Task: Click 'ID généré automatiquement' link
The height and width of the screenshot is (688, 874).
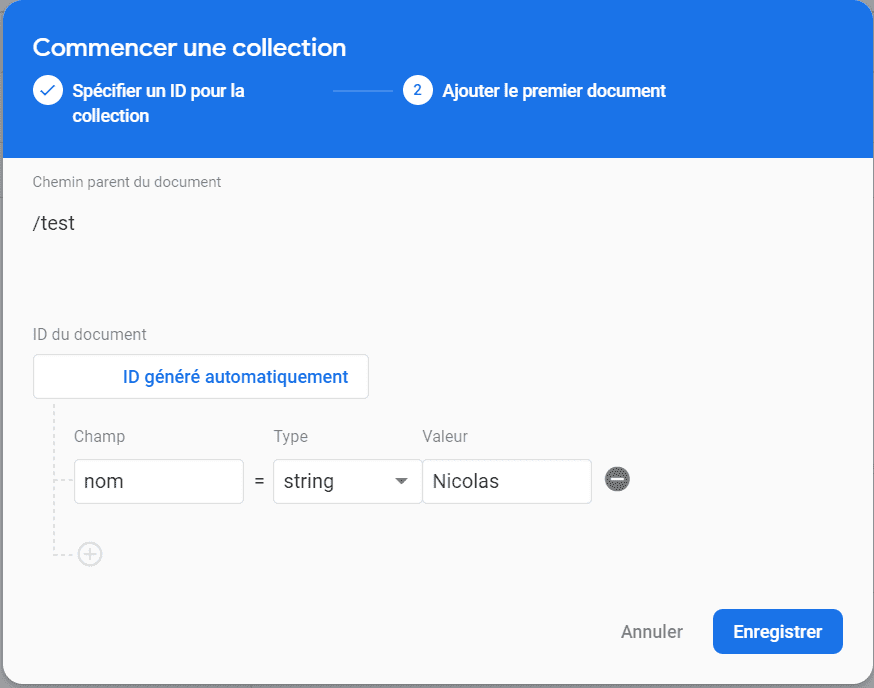Action: click(235, 377)
